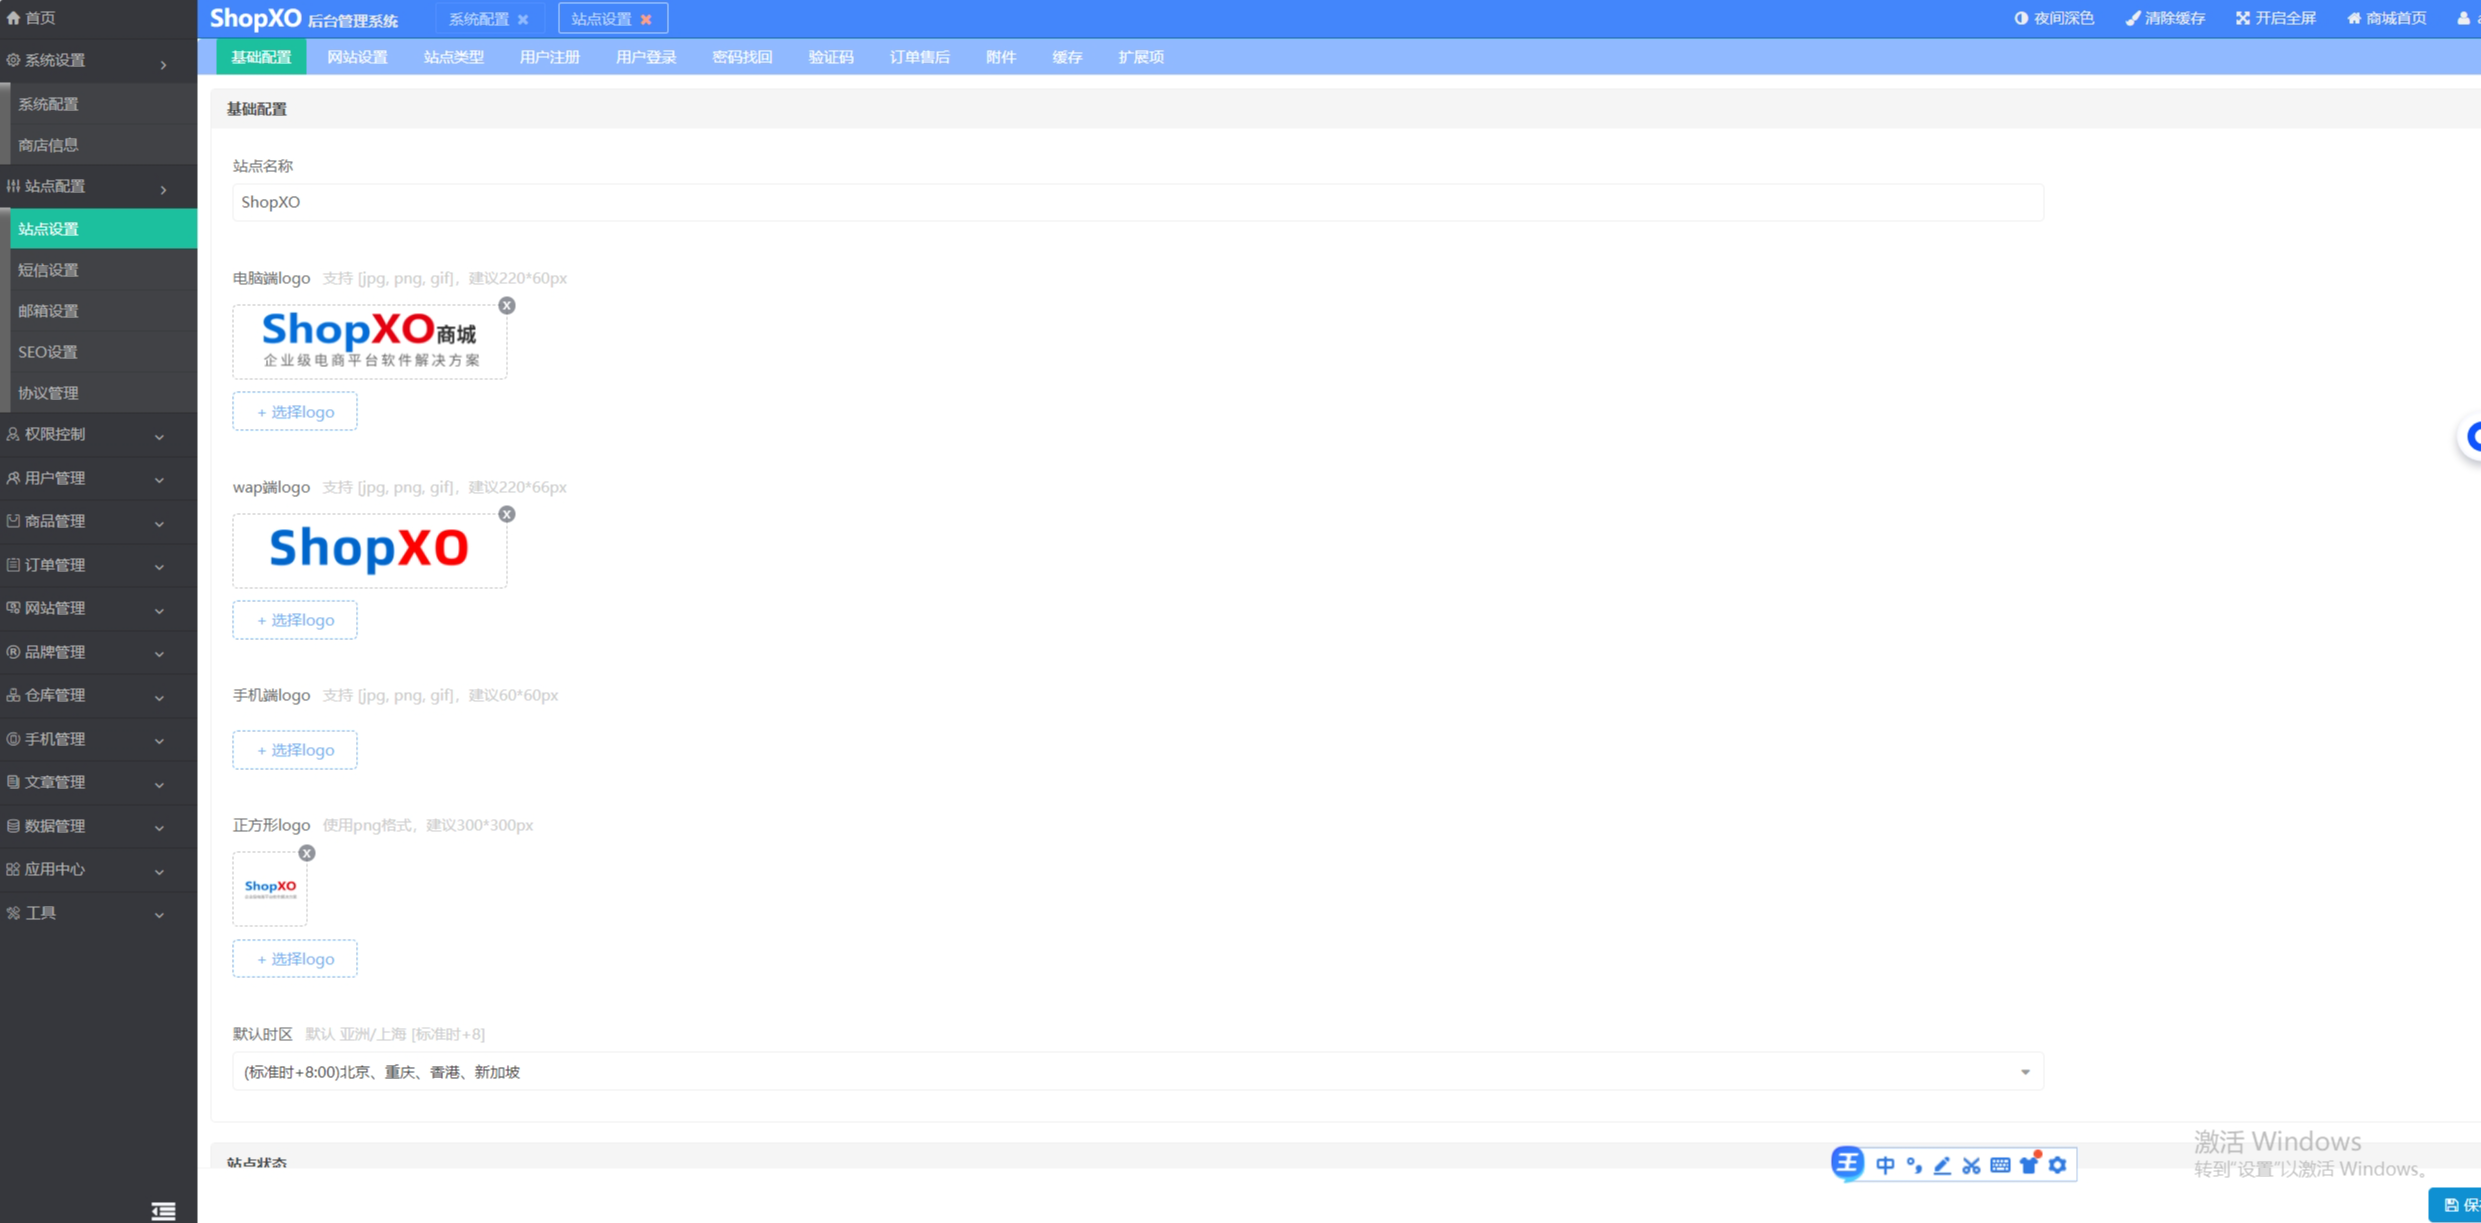Go to 首页 home in the sidebar
The width and height of the screenshot is (2481, 1223).
tap(31, 18)
